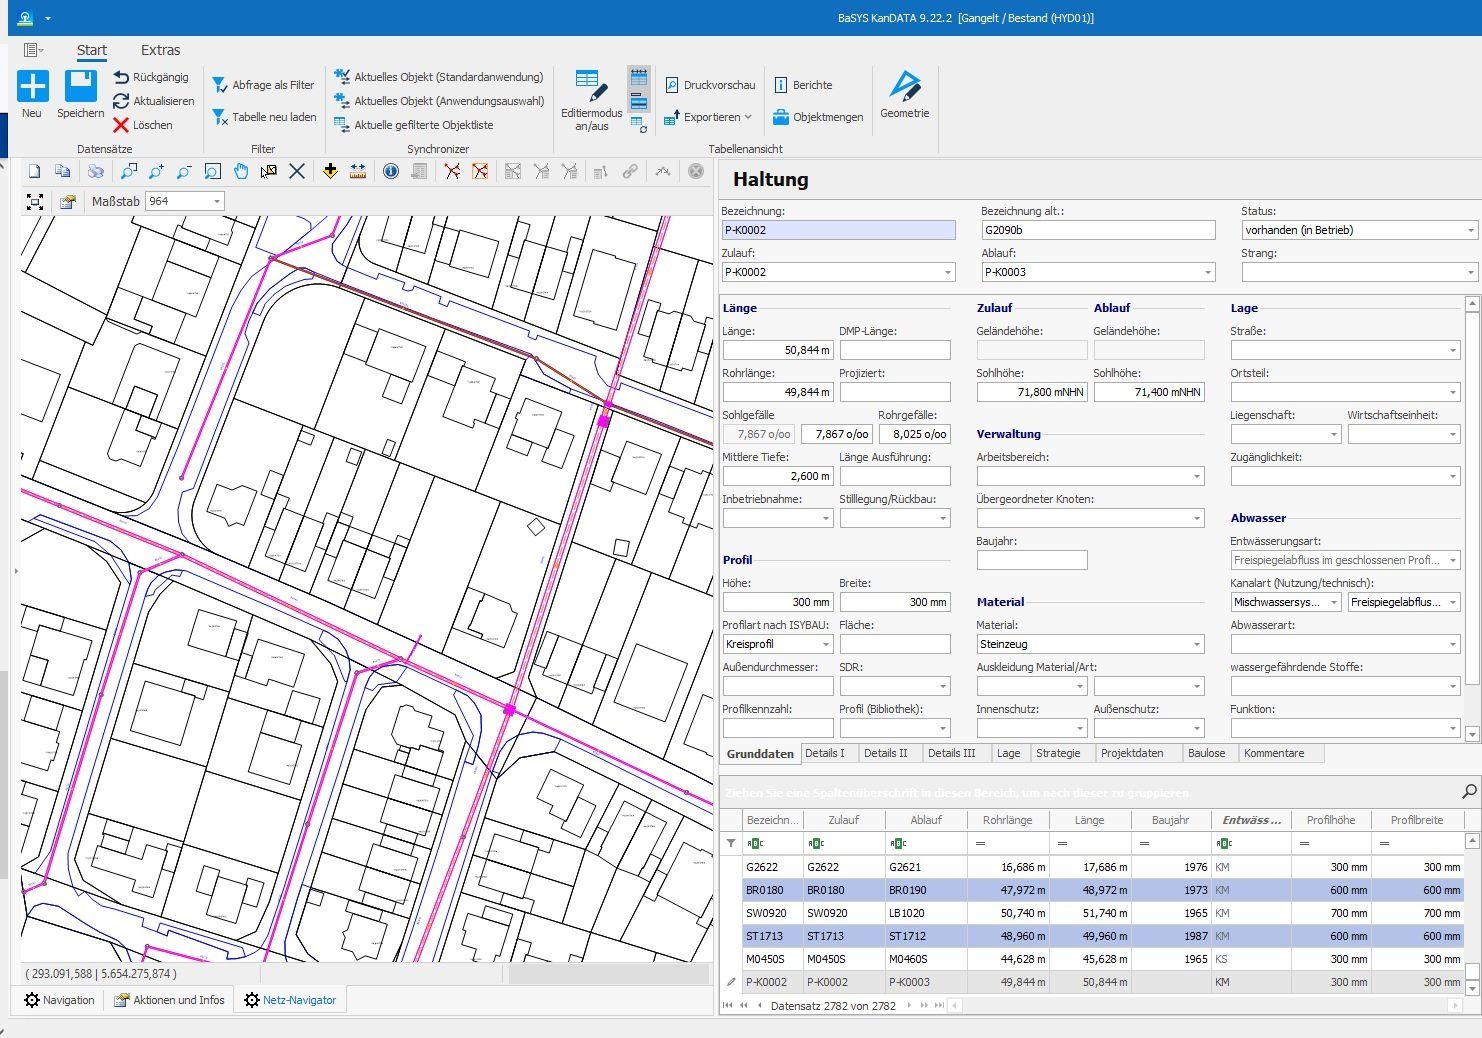Click the Neu plus icon
Screen dimensions: 1482x1038
(x=32, y=87)
